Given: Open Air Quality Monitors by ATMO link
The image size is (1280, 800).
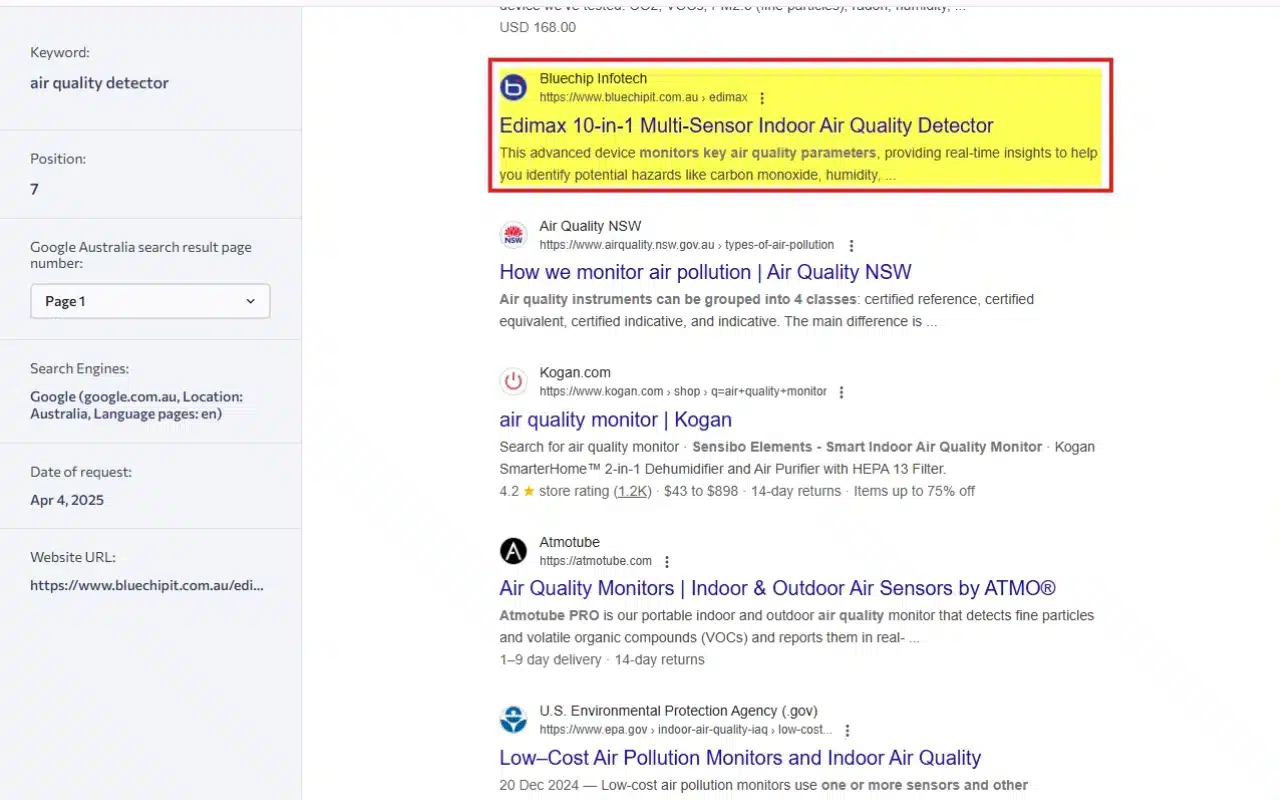Looking at the screenshot, I should click(x=777, y=588).
